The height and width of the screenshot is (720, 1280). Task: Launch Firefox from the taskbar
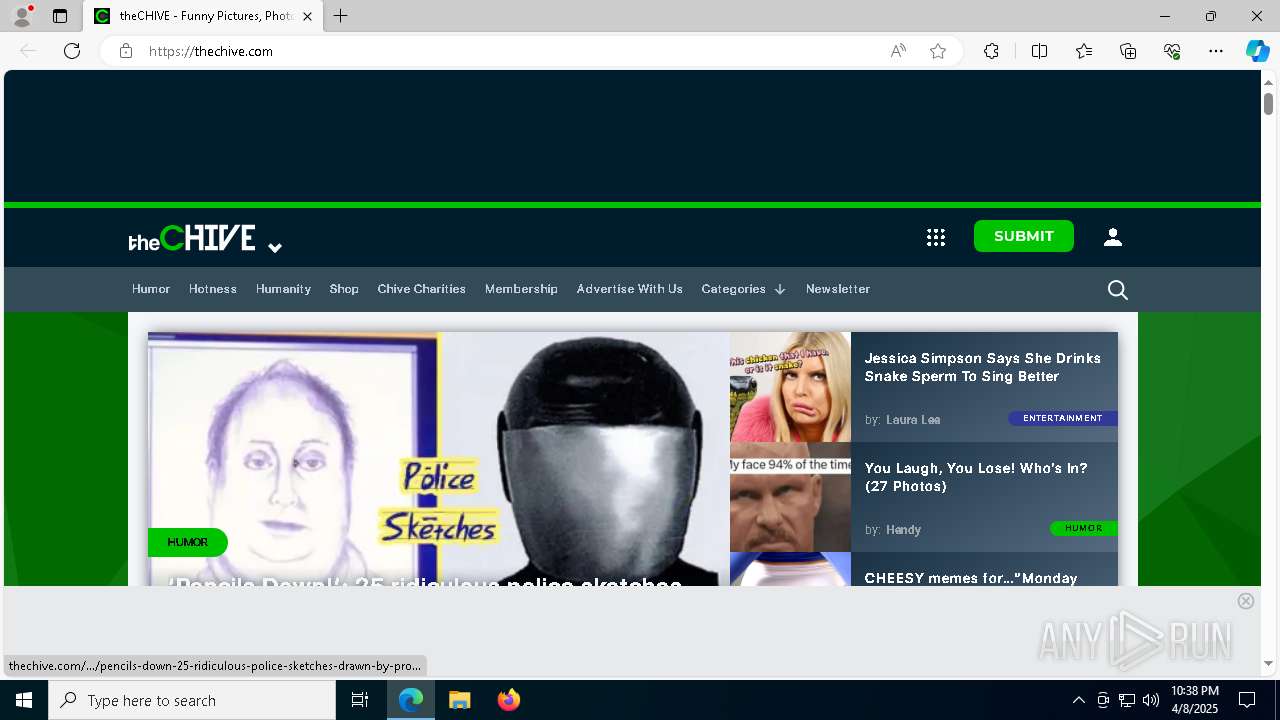pyautogui.click(x=509, y=700)
